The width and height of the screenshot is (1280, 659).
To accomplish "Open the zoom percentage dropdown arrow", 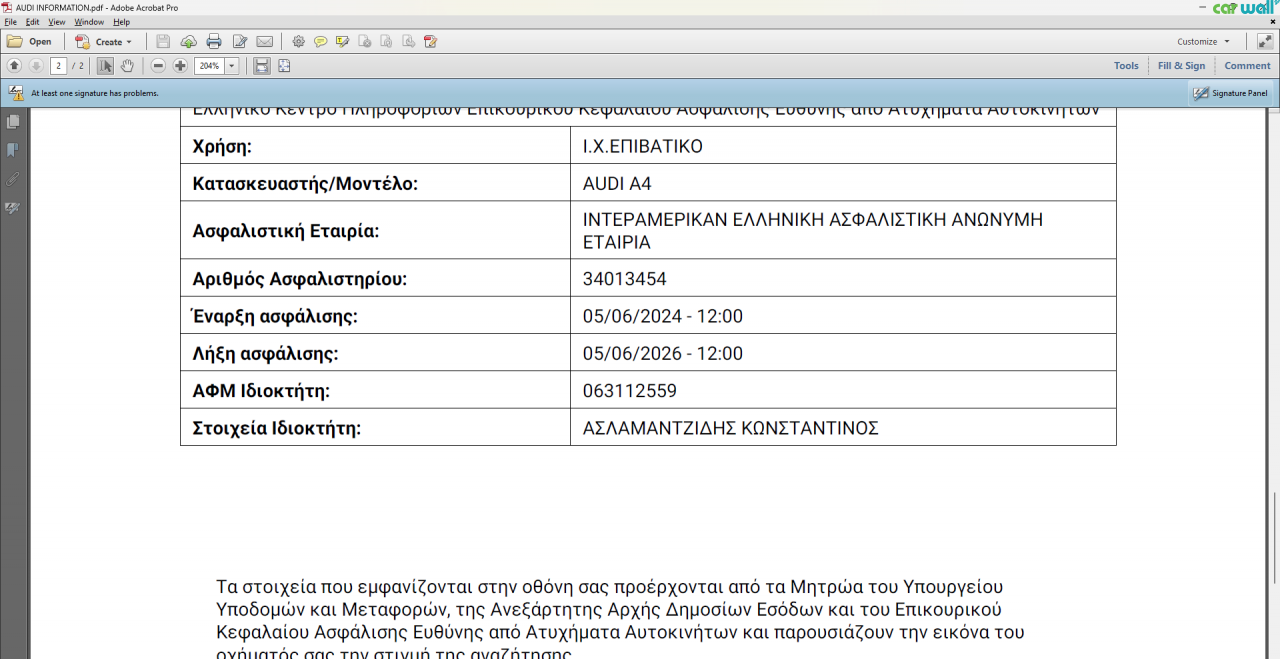I will pyautogui.click(x=232, y=66).
